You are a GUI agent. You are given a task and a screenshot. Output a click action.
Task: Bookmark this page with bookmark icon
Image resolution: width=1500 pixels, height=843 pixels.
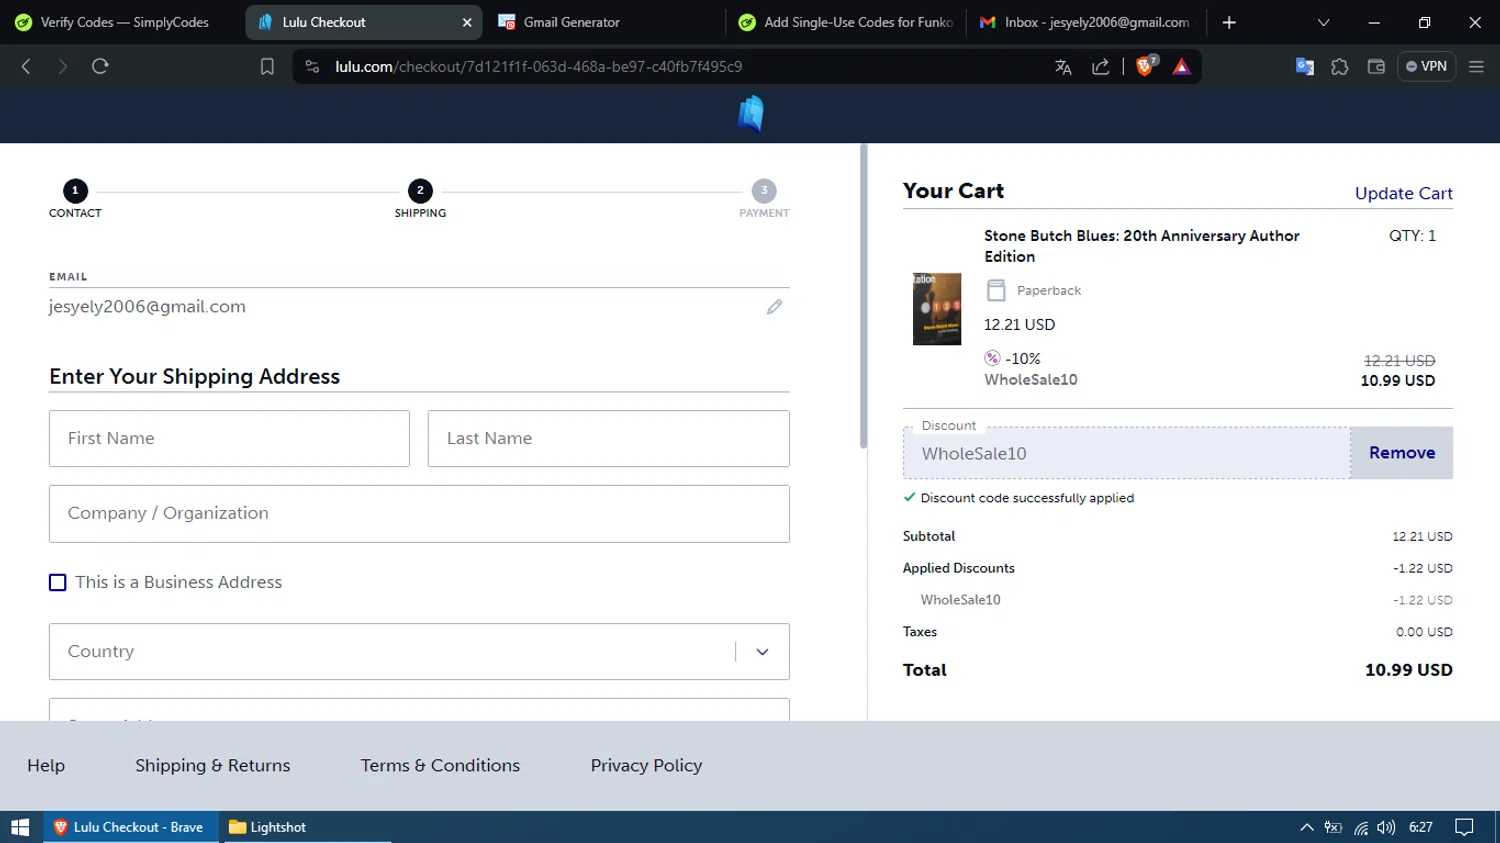click(267, 67)
